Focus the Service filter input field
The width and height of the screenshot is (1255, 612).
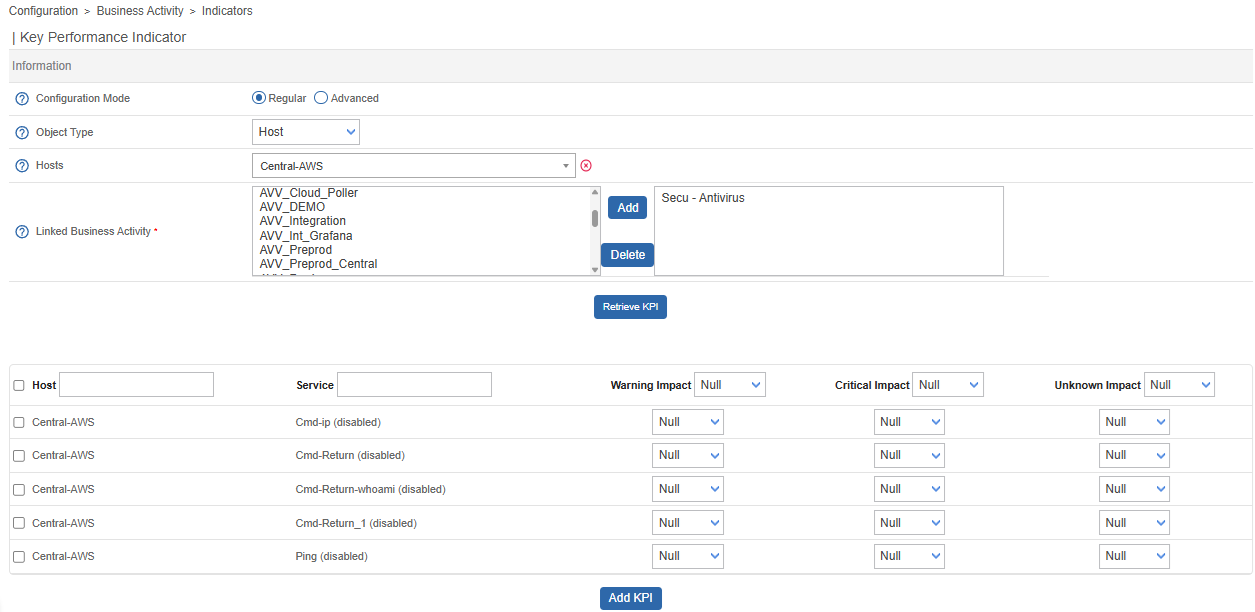tap(414, 385)
